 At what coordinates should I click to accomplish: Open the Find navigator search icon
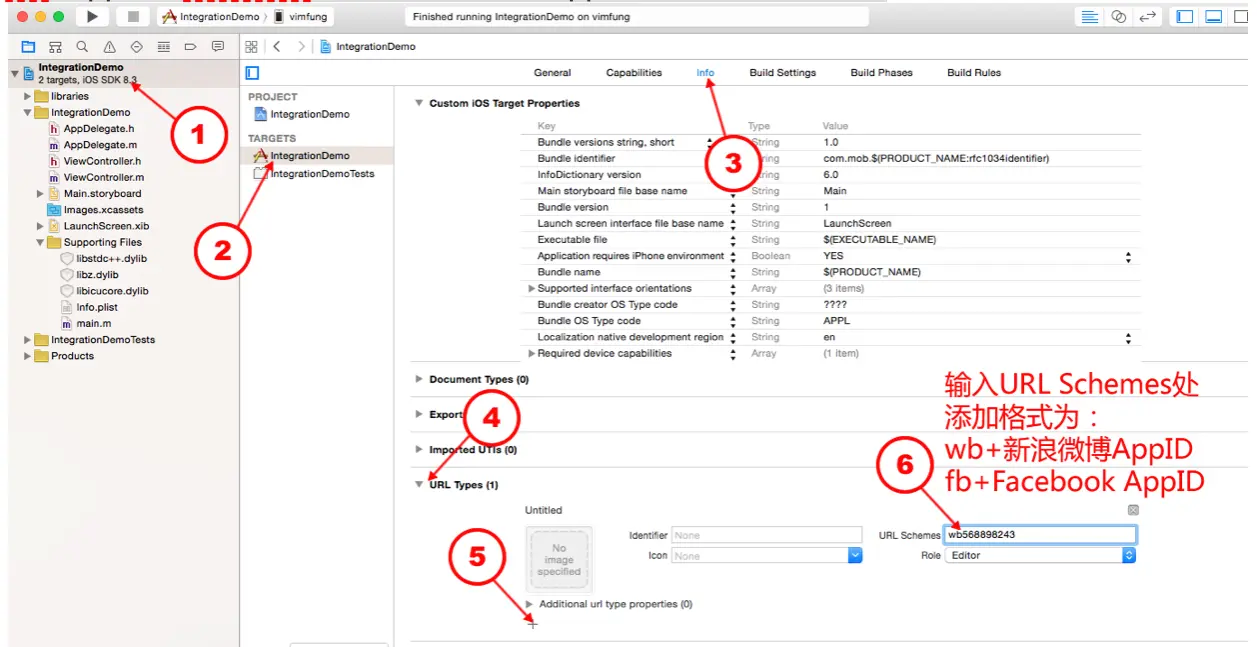click(x=82, y=47)
